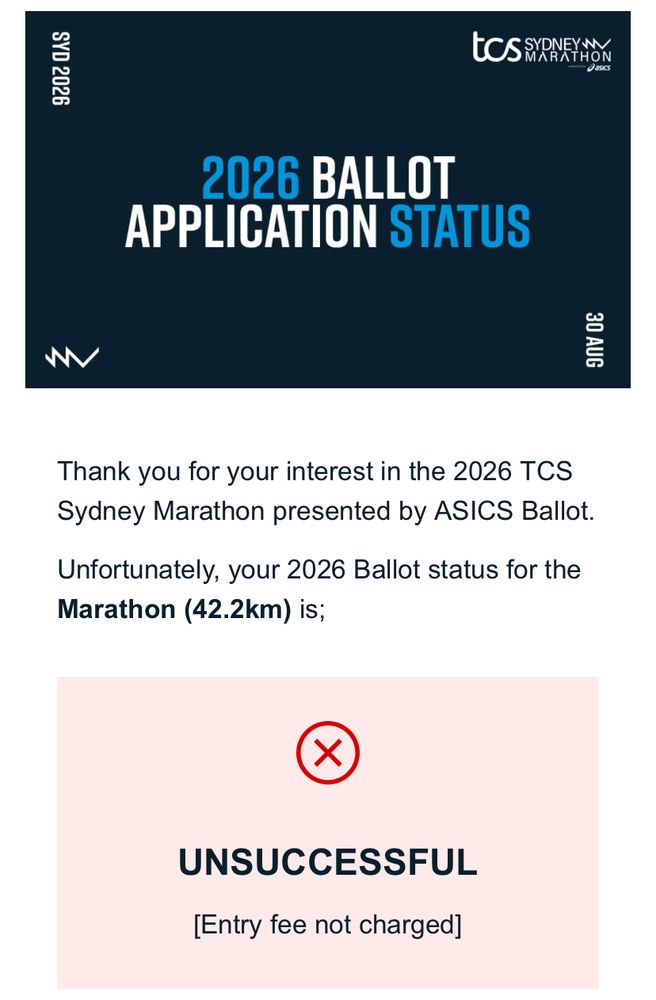The width and height of the screenshot is (656, 1000).
Task: Click the ASICS Ballot text in paragraph
Action: [x=514, y=511]
